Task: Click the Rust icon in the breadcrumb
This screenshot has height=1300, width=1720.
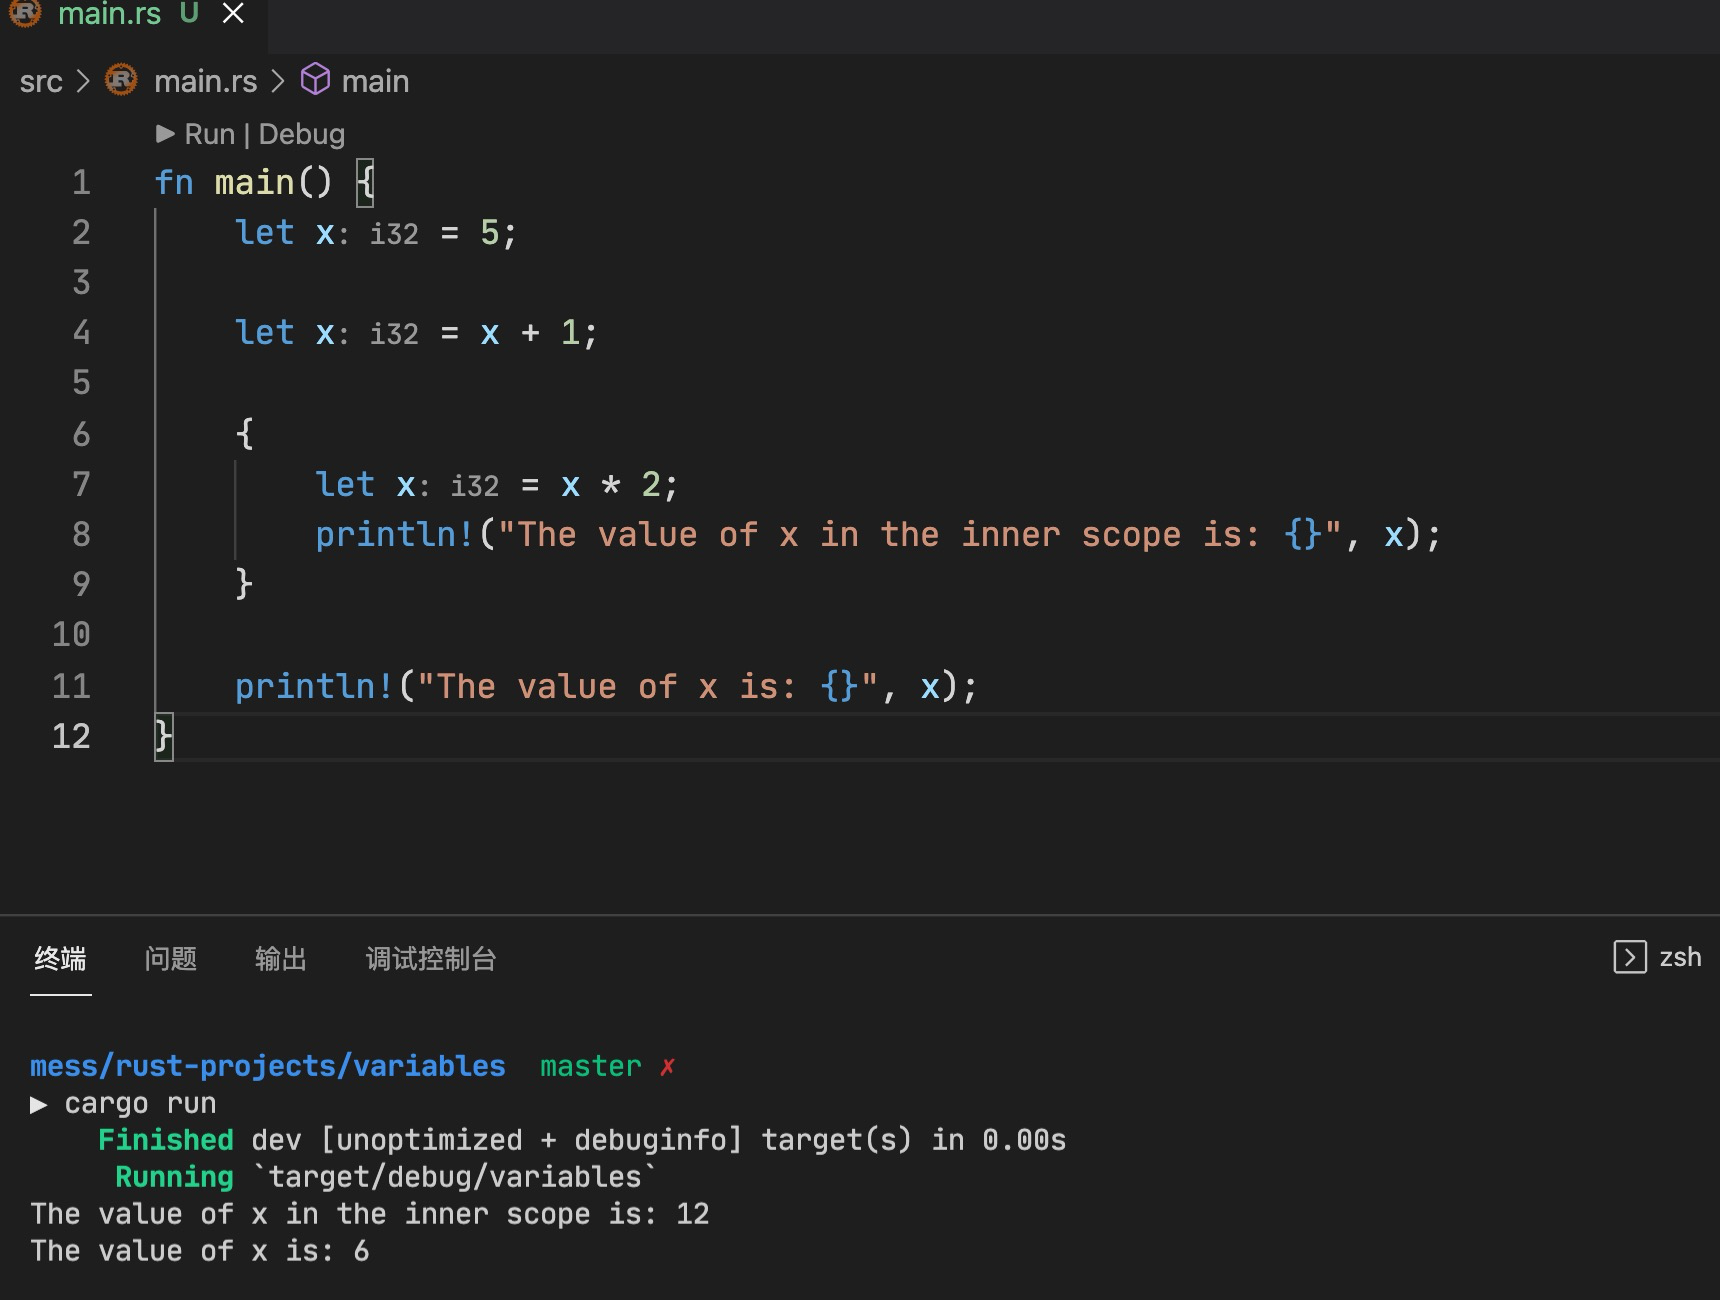Action: point(121,80)
